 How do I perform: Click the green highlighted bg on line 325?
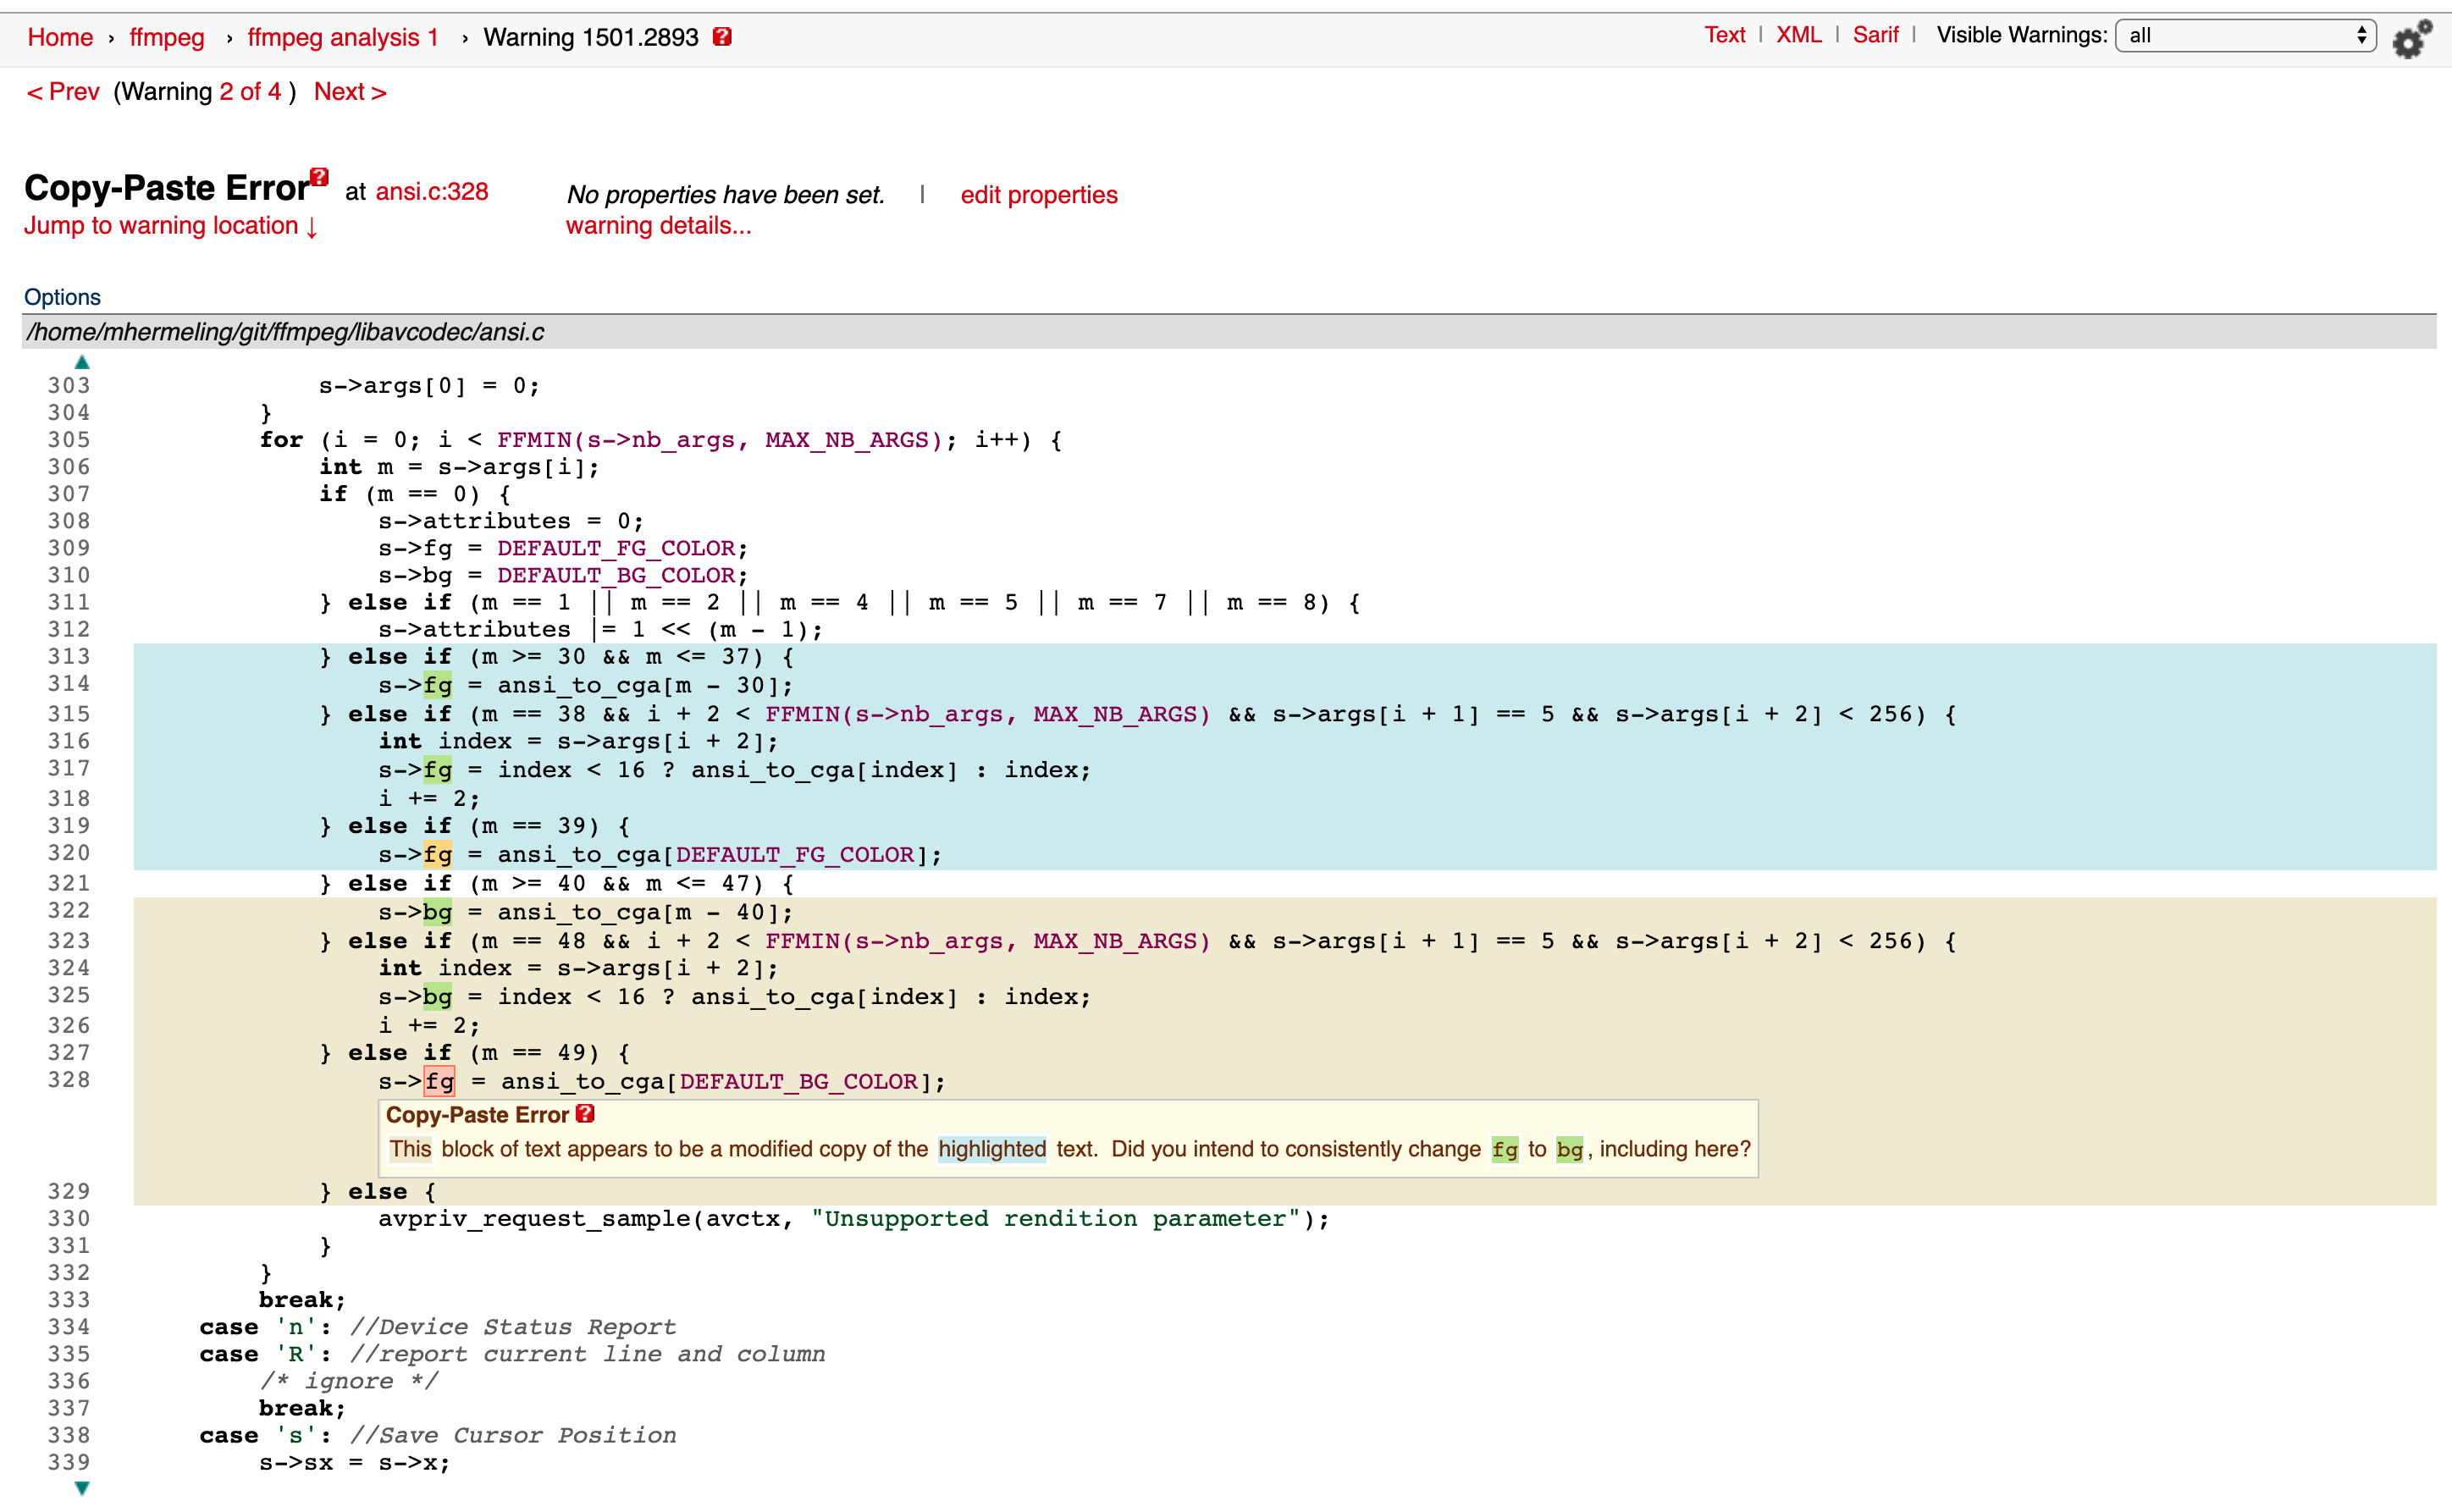point(438,997)
